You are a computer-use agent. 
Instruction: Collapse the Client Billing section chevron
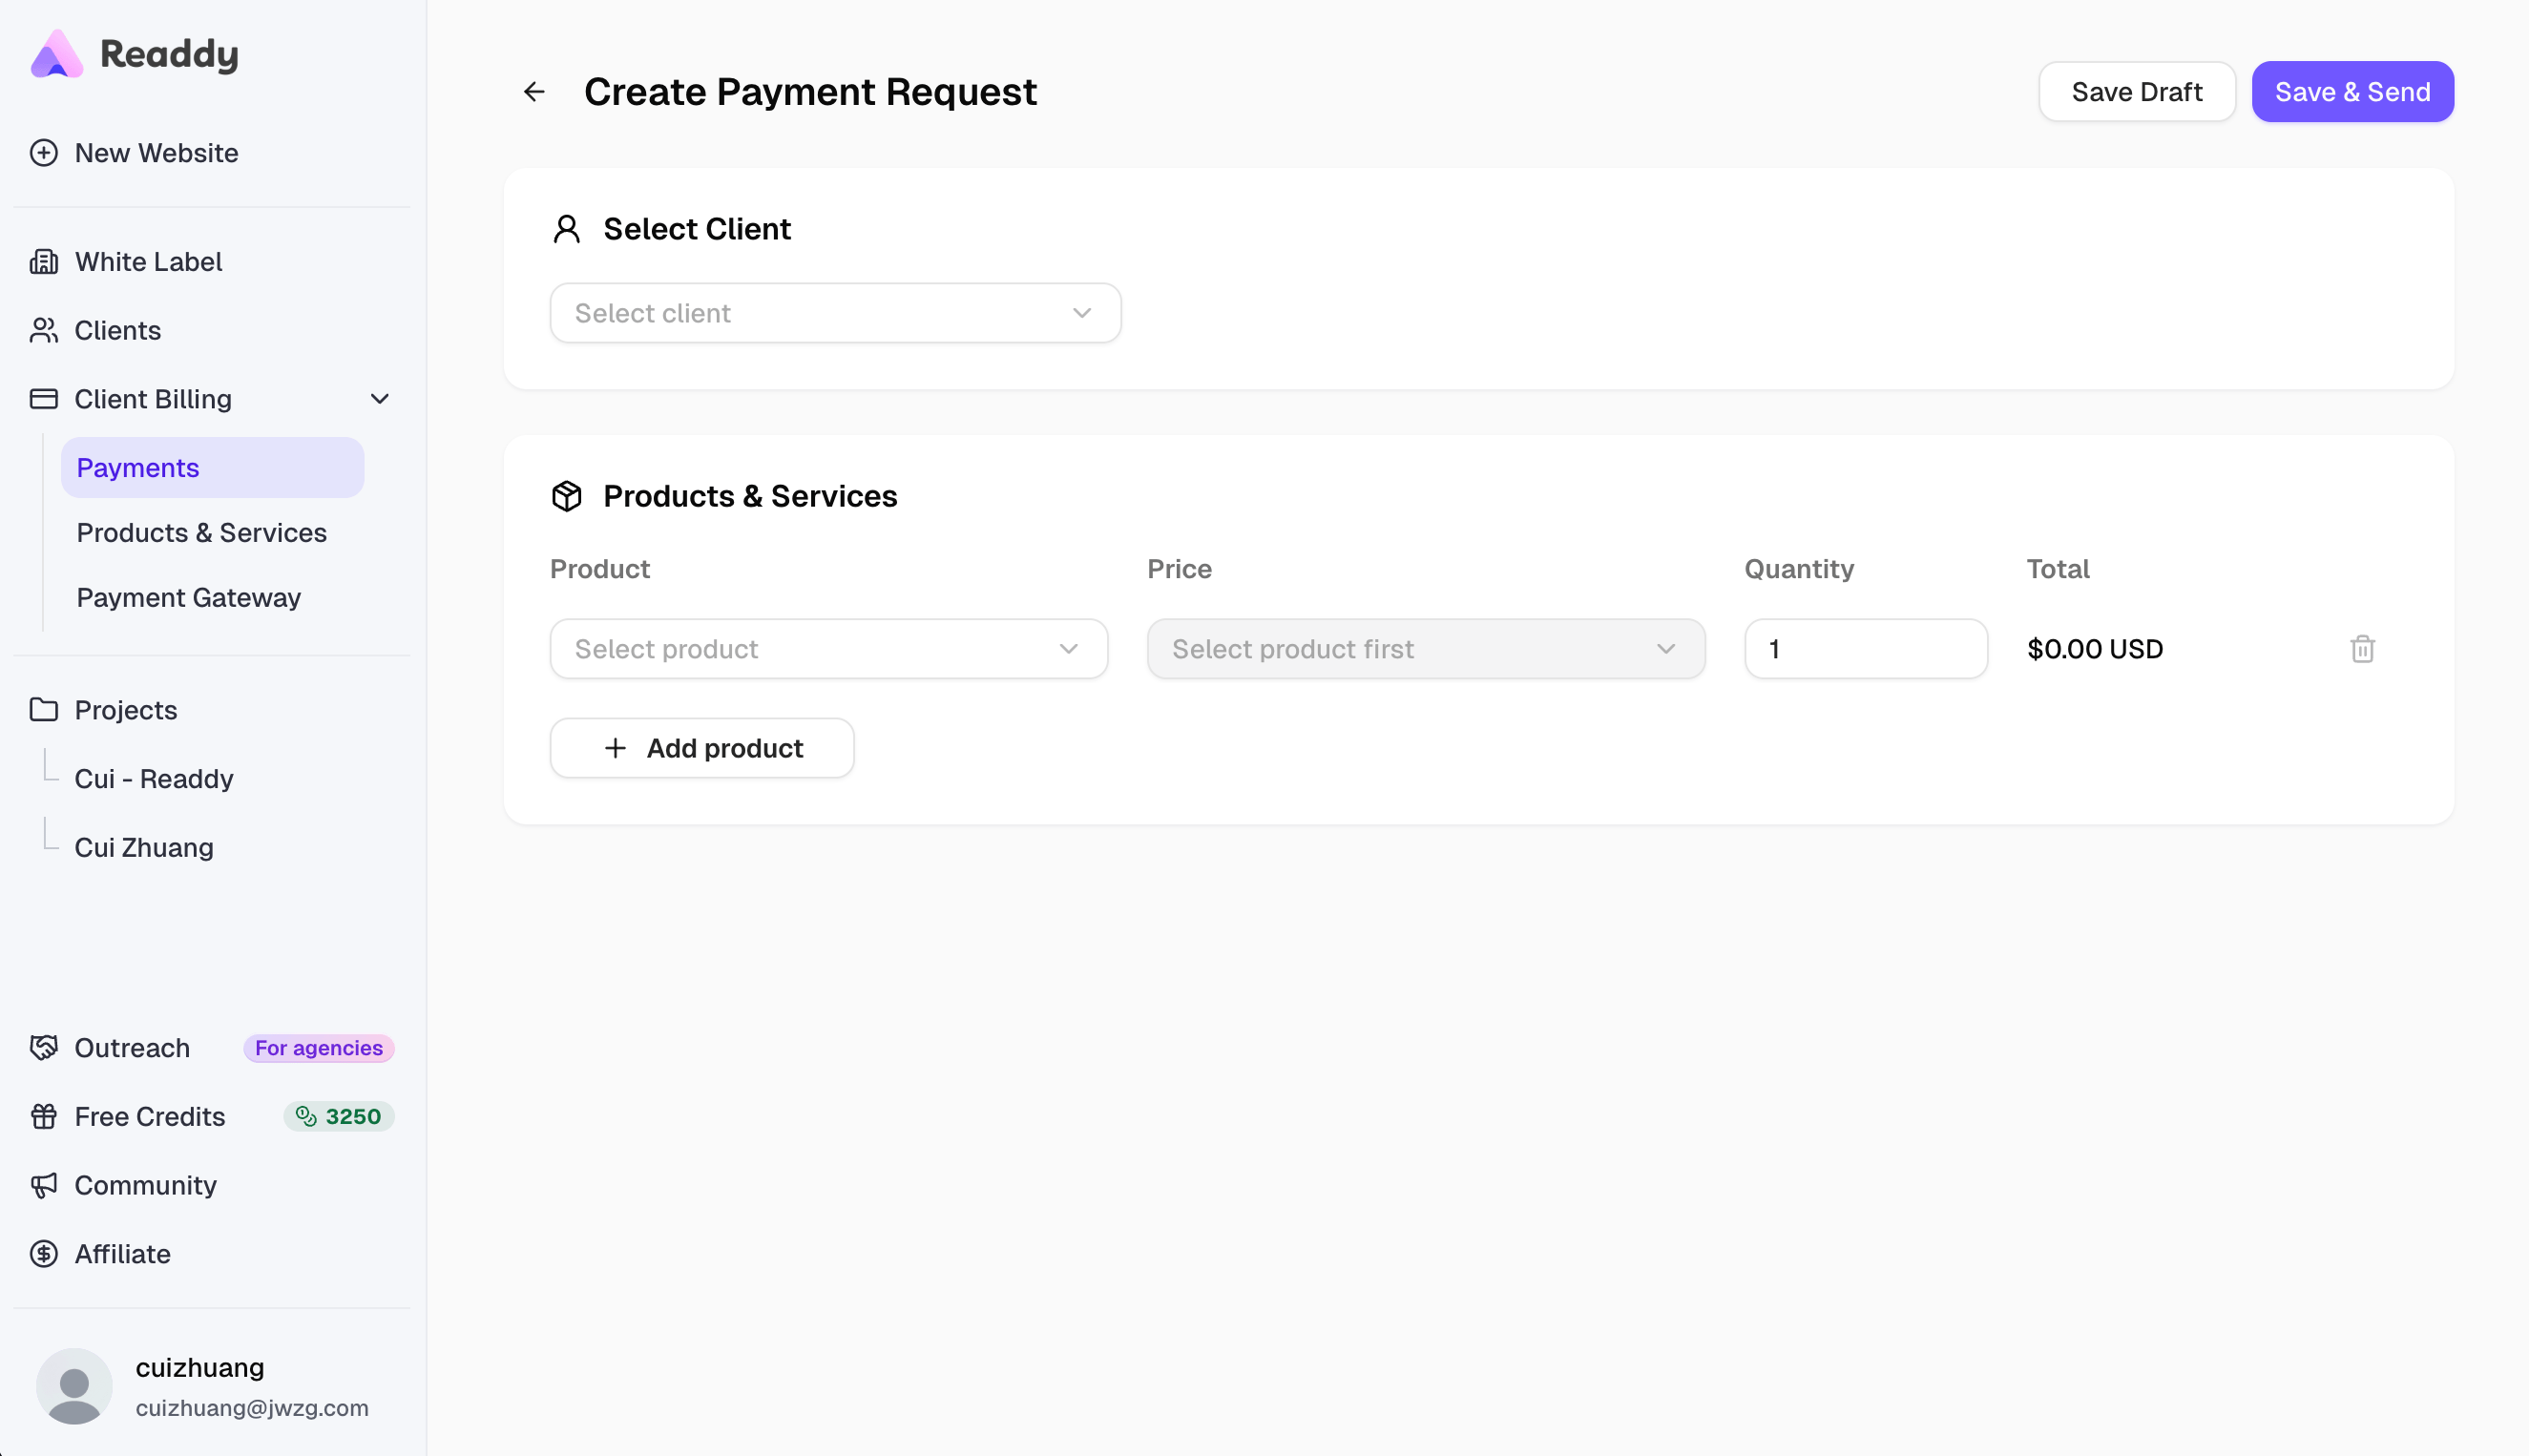click(x=380, y=399)
